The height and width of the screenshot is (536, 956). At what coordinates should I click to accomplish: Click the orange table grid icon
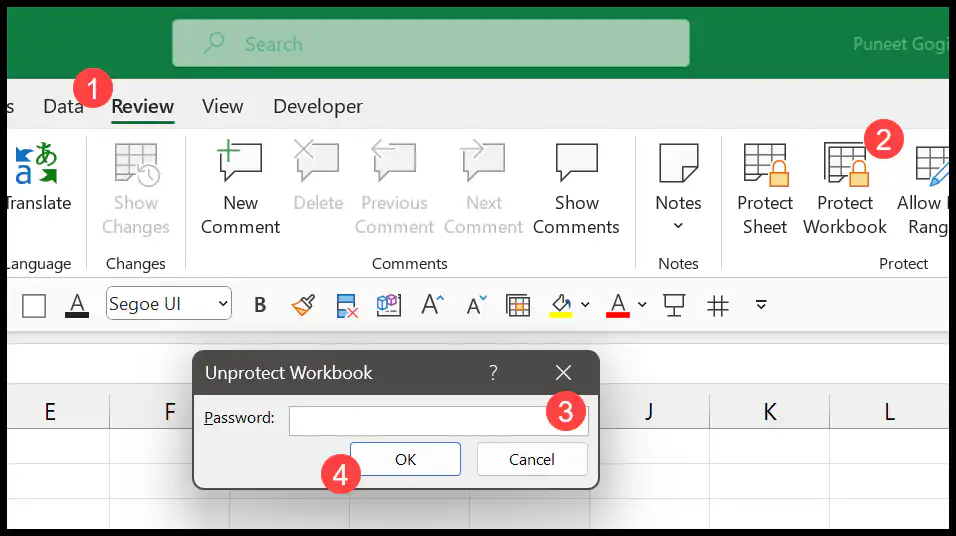518,305
